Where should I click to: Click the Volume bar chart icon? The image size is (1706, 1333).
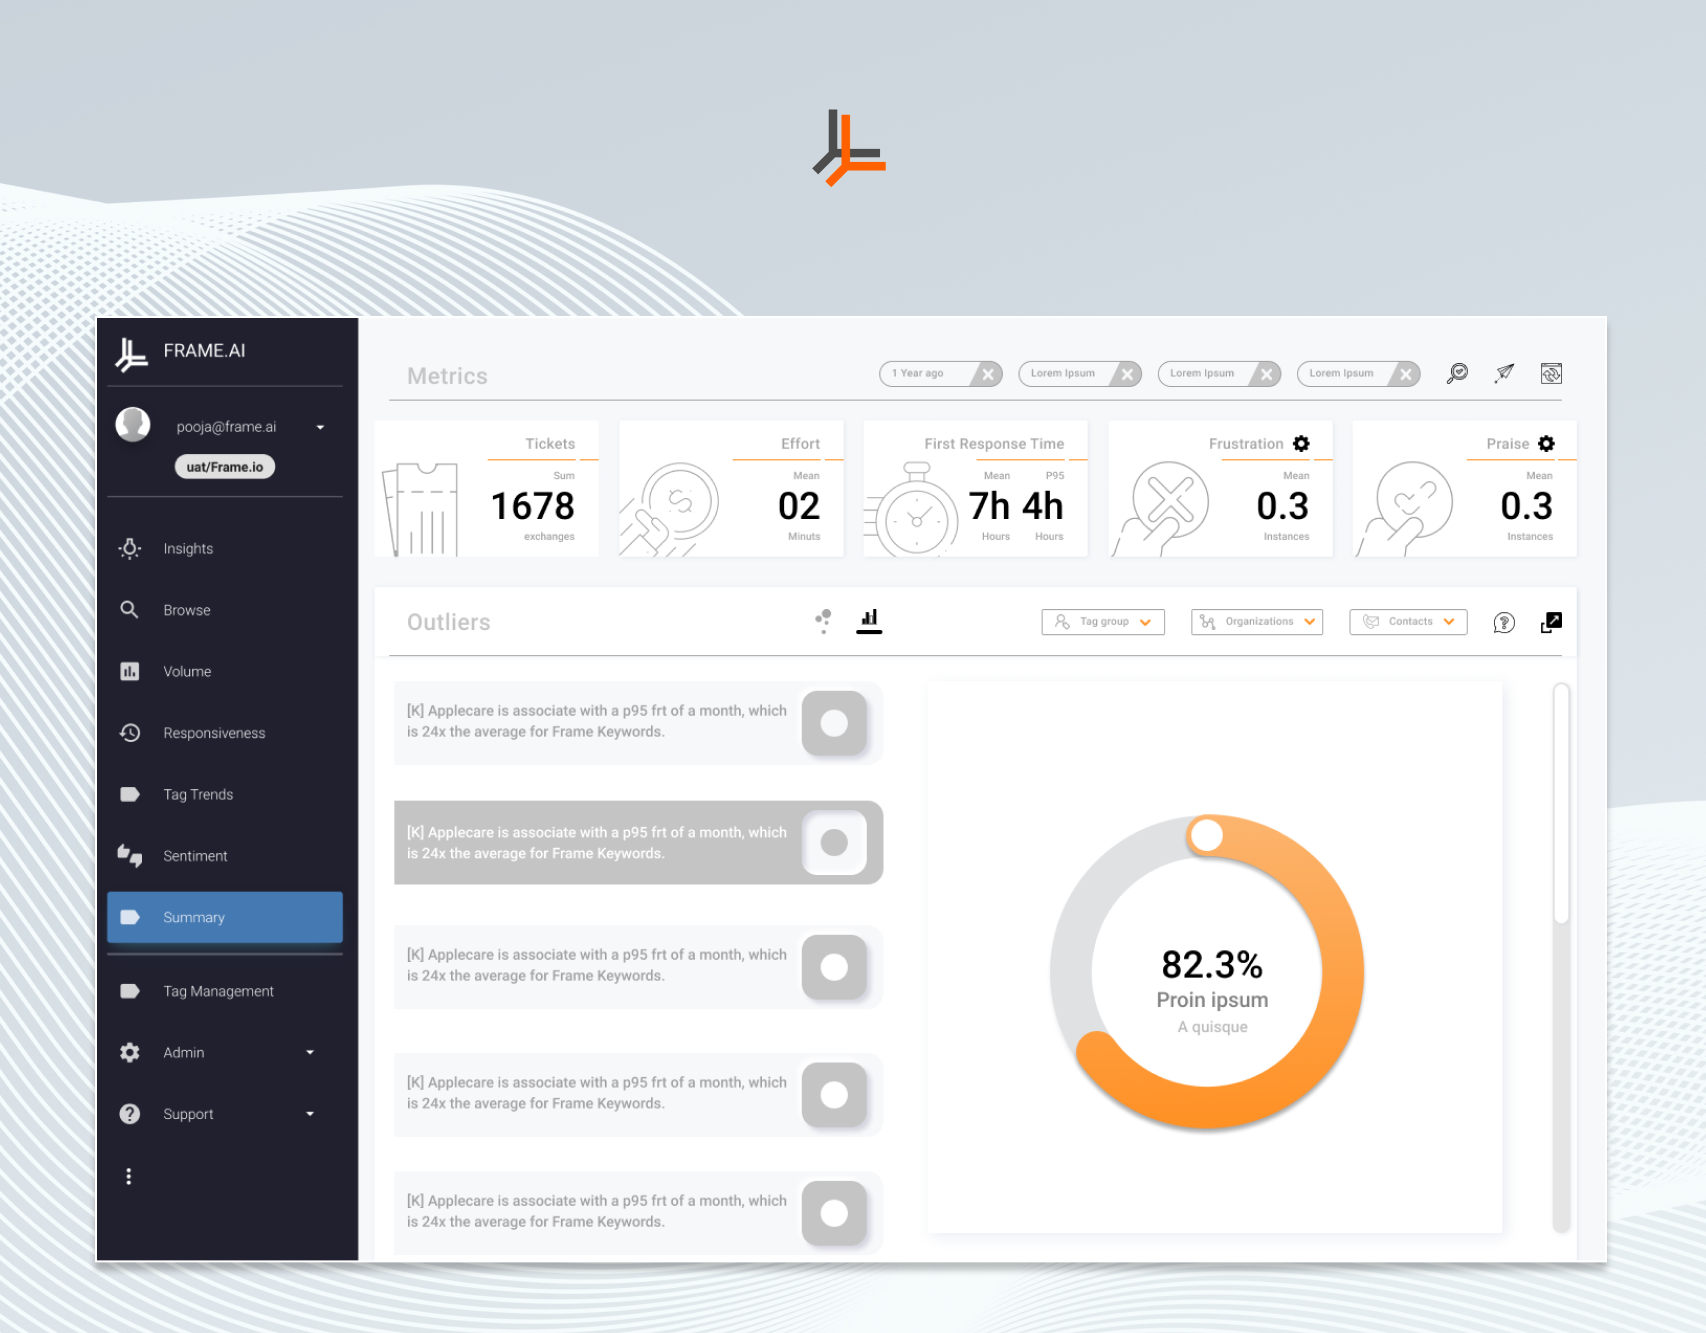click(x=130, y=671)
